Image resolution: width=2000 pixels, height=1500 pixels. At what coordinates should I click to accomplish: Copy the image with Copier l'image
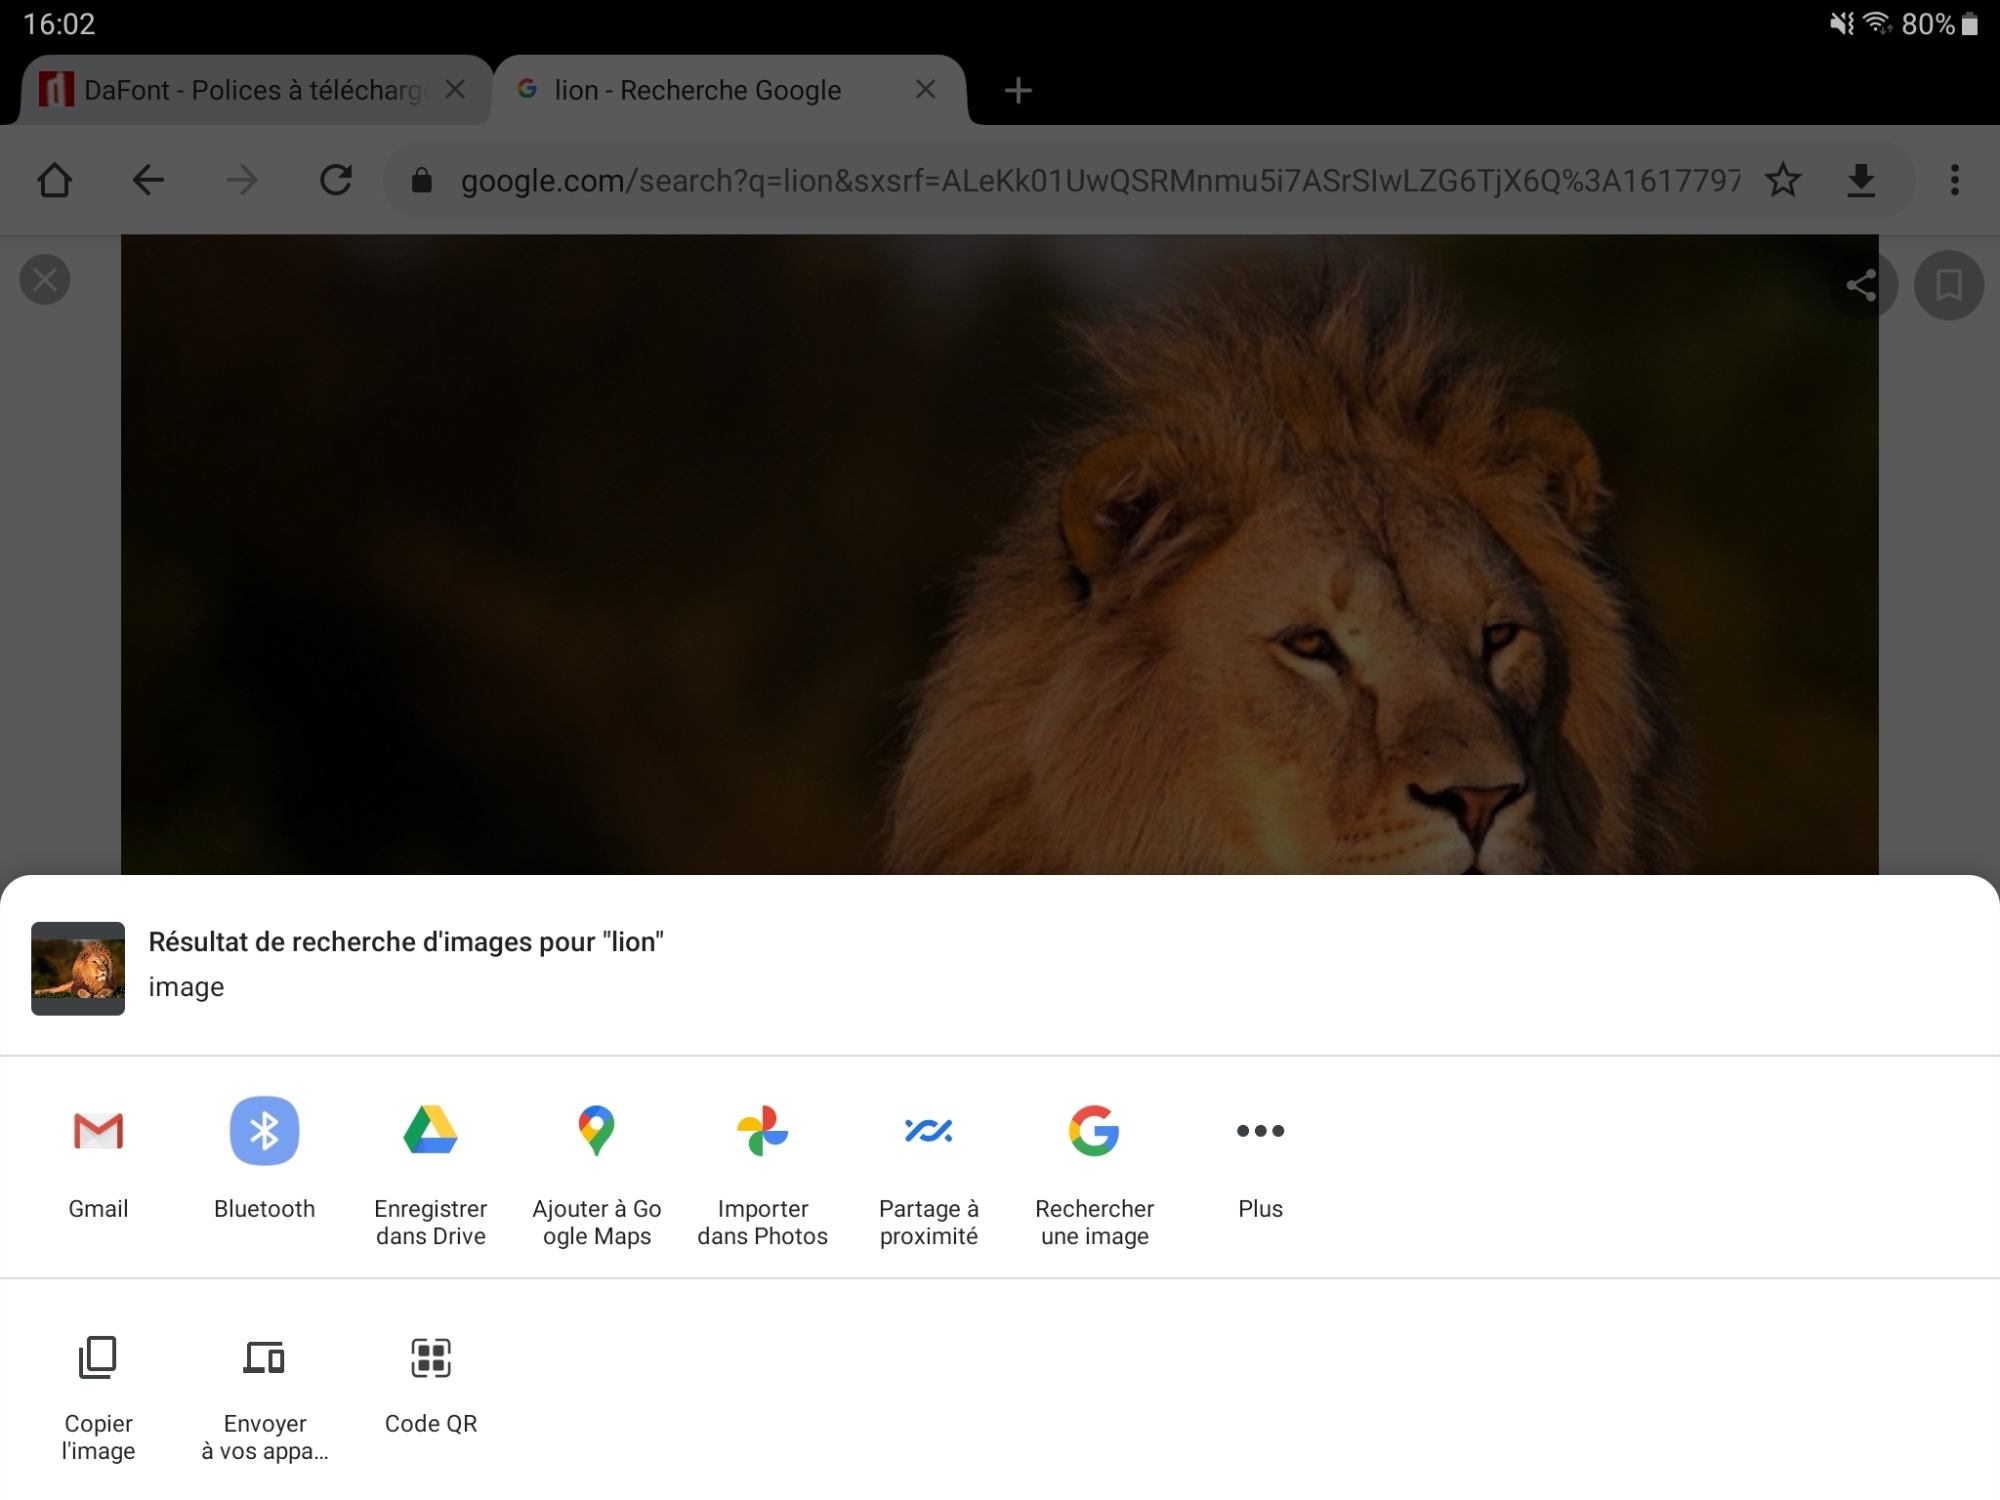[98, 1358]
